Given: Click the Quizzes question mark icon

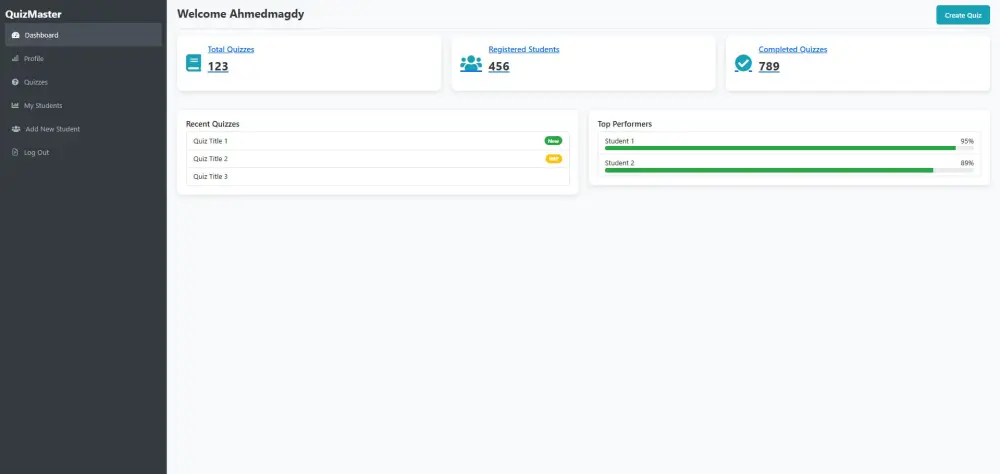Looking at the screenshot, I should (15, 82).
